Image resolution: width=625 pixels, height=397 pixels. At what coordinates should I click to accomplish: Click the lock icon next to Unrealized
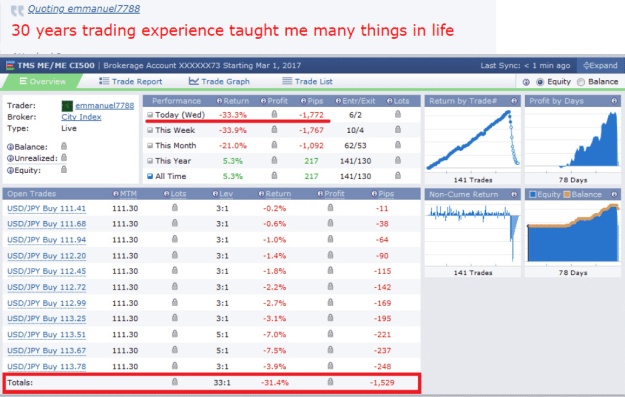click(64, 157)
